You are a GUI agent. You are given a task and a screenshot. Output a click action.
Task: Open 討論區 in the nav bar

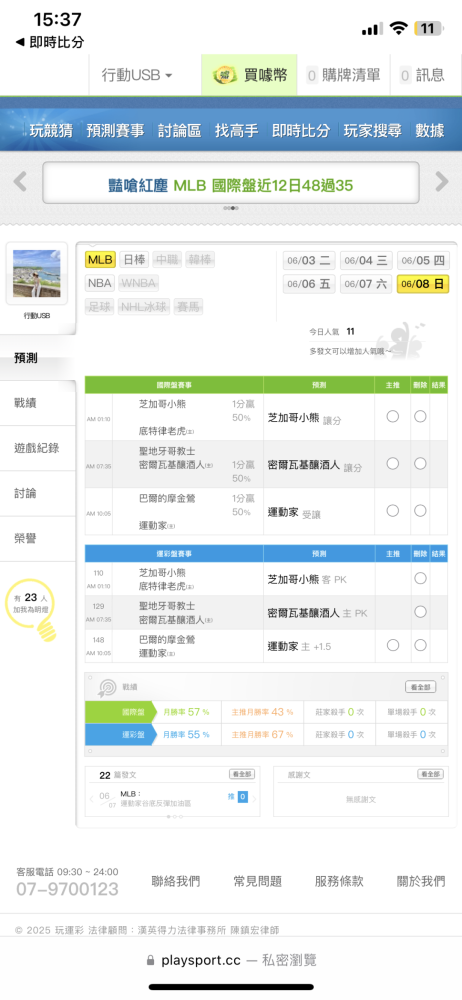pos(179,131)
